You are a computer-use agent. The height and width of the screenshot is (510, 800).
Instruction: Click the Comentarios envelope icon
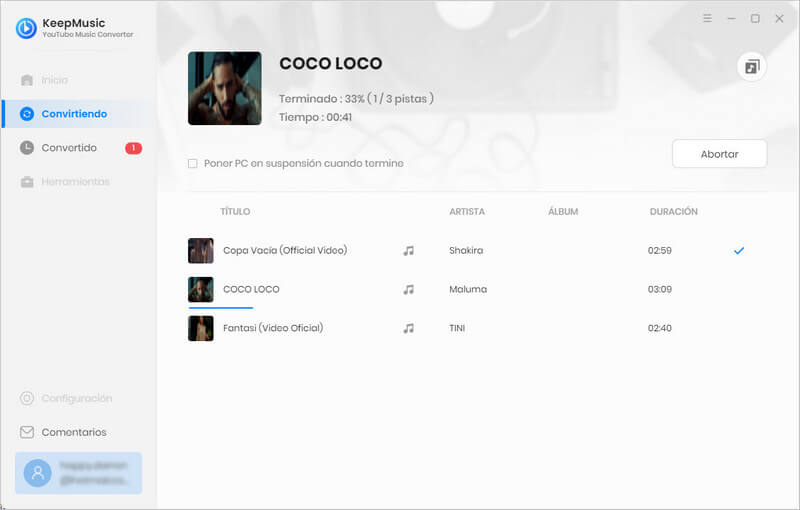(x=27, y=432)
